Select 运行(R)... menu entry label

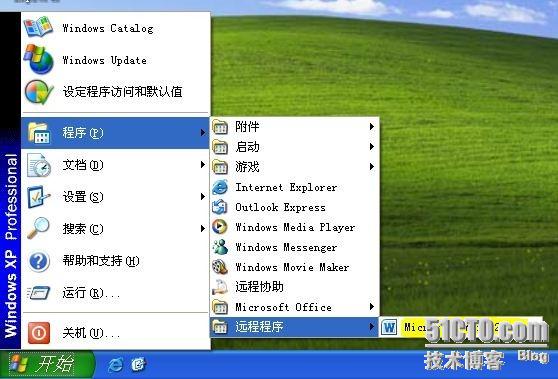(91, 293)
